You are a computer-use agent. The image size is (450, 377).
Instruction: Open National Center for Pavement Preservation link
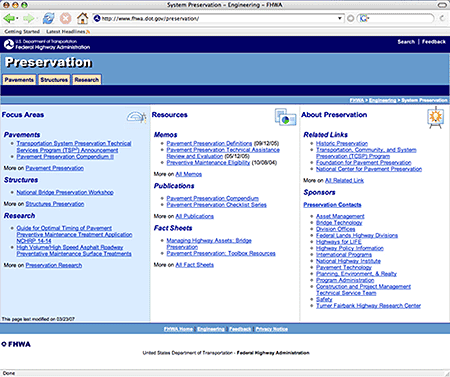[369, 169]
